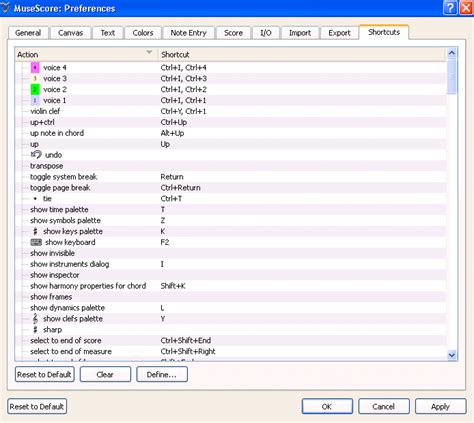Image resolution: width=474 pixels, height=423 pixels.
Task: Switch to the Import tab
Action: pos(300,33)
